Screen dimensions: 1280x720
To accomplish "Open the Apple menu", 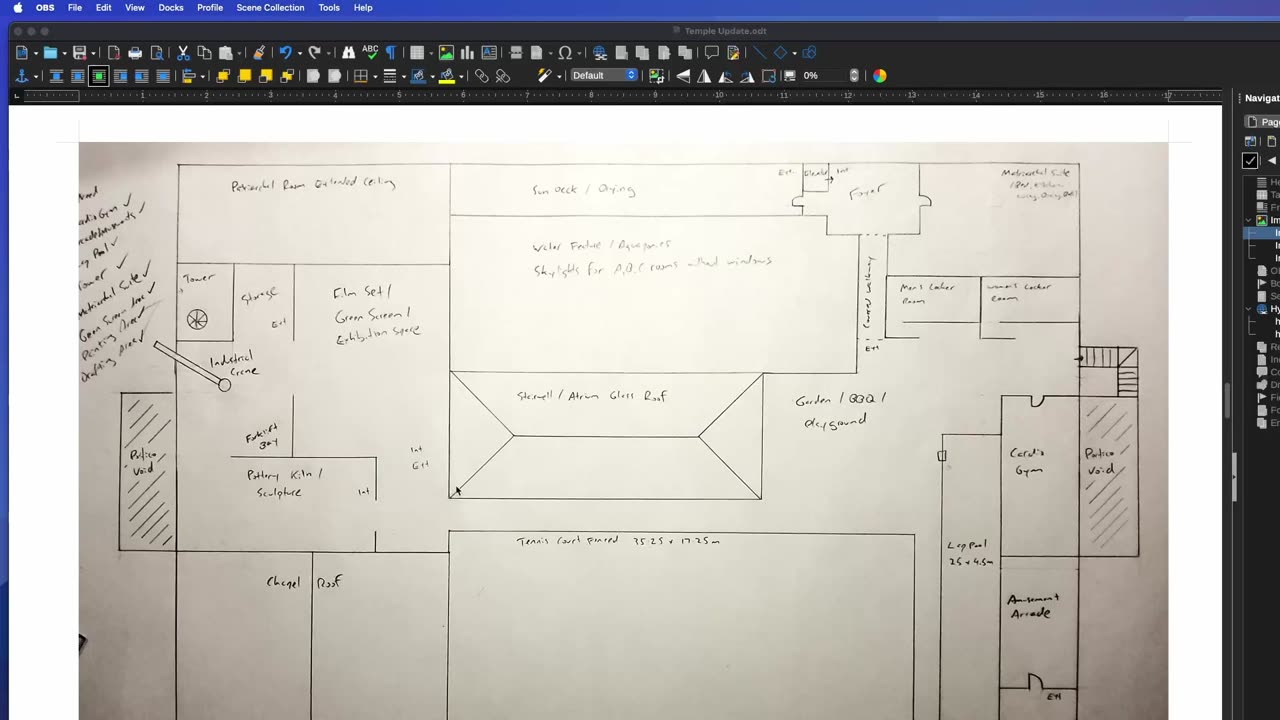I will [18, 7].
